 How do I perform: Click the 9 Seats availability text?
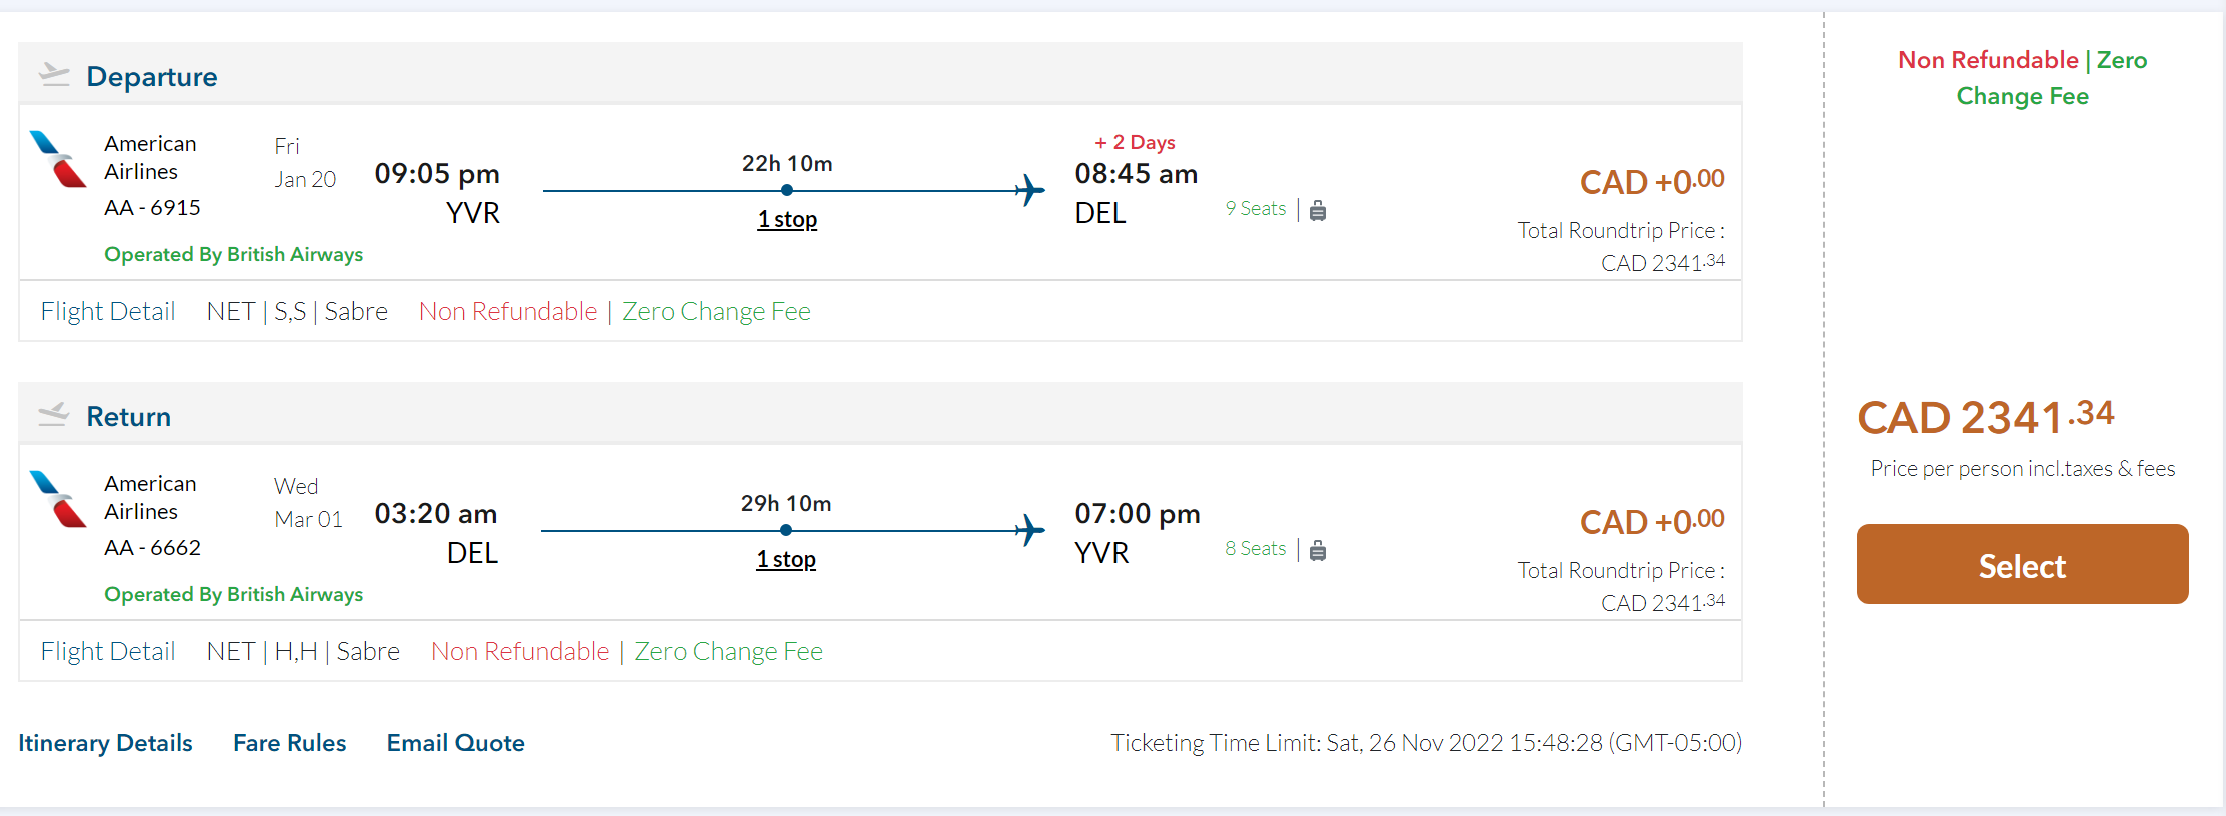click(x=1256, y=209)
